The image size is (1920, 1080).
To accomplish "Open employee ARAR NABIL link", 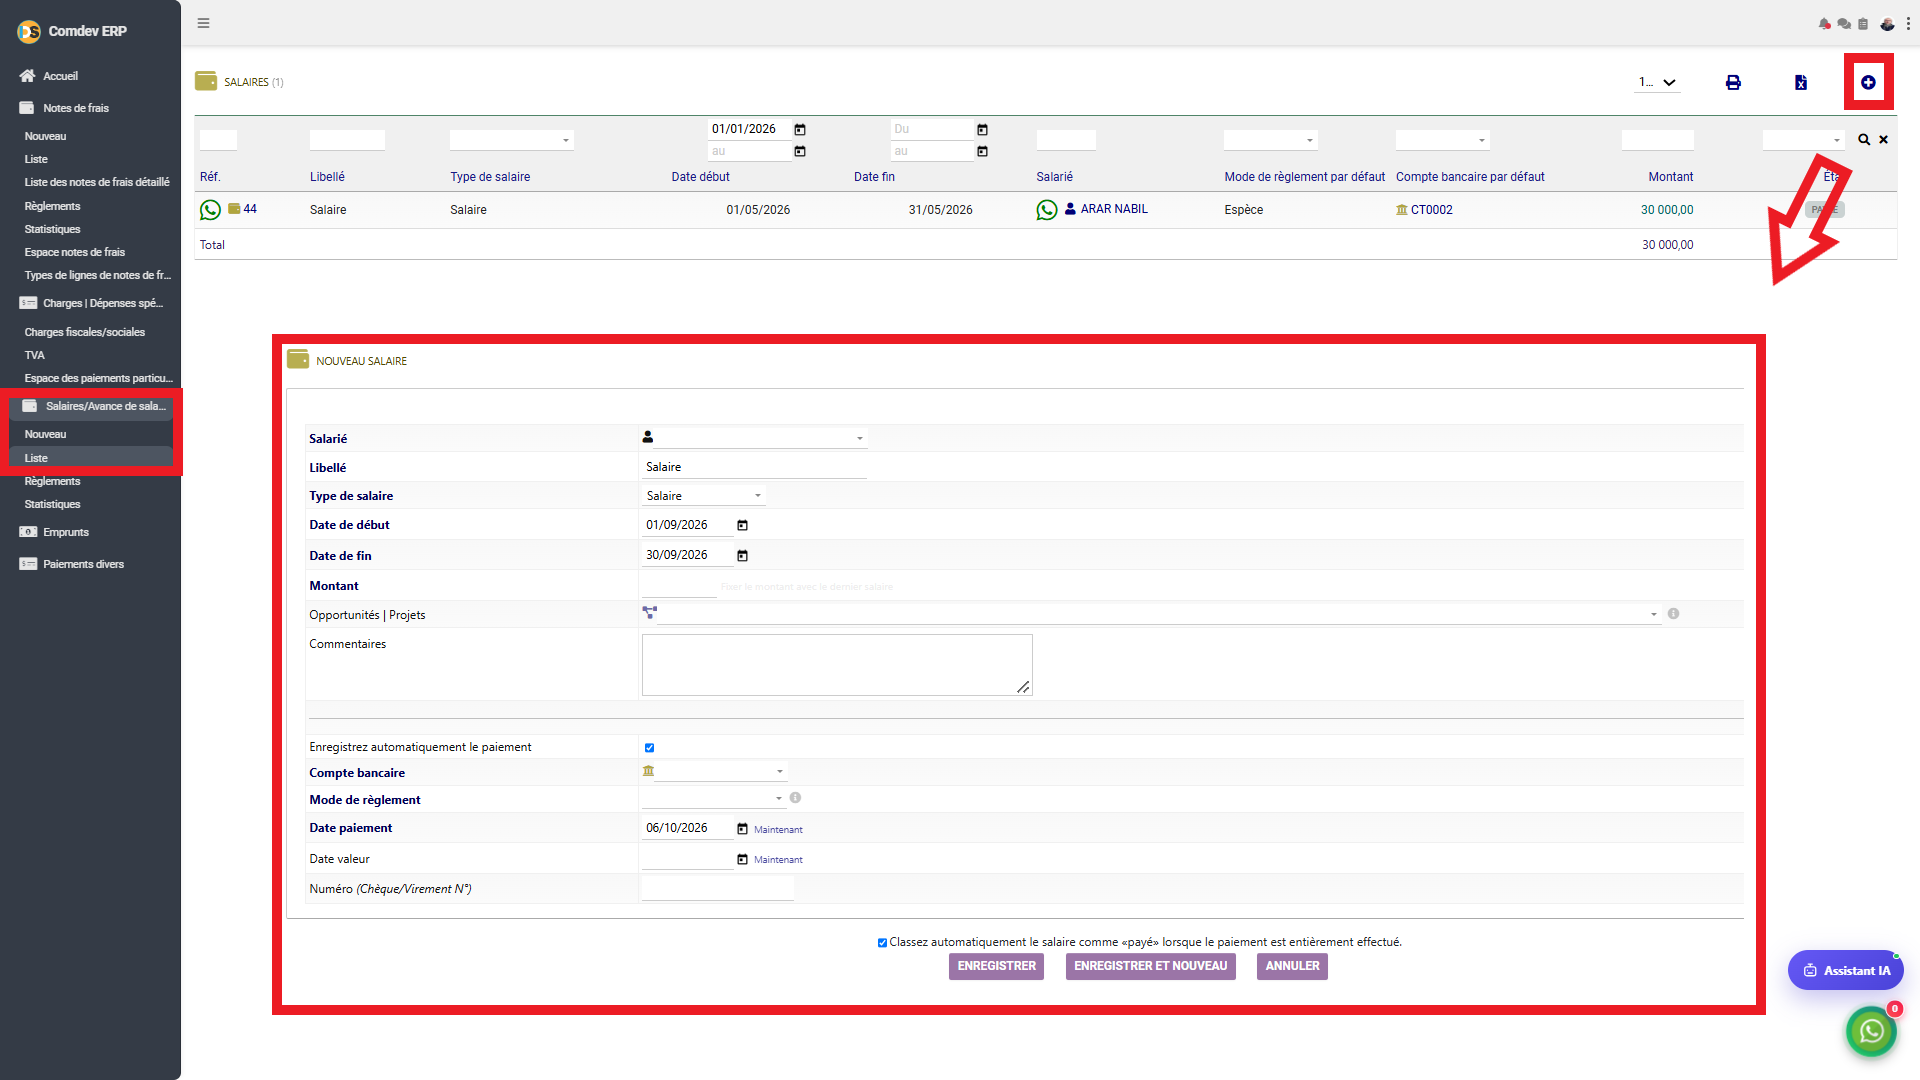I will coord(1114,209).
